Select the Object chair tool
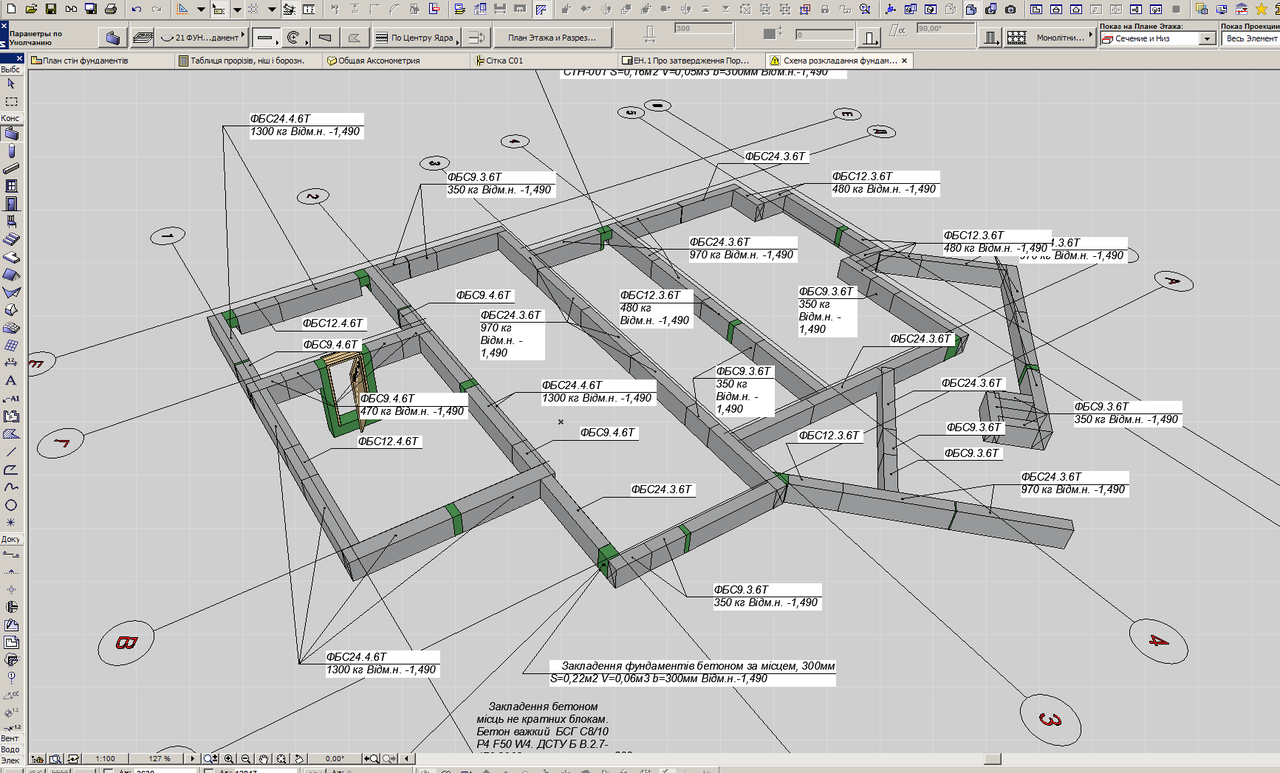Screen dimensions: 1280x773 (x=11, y=221)
